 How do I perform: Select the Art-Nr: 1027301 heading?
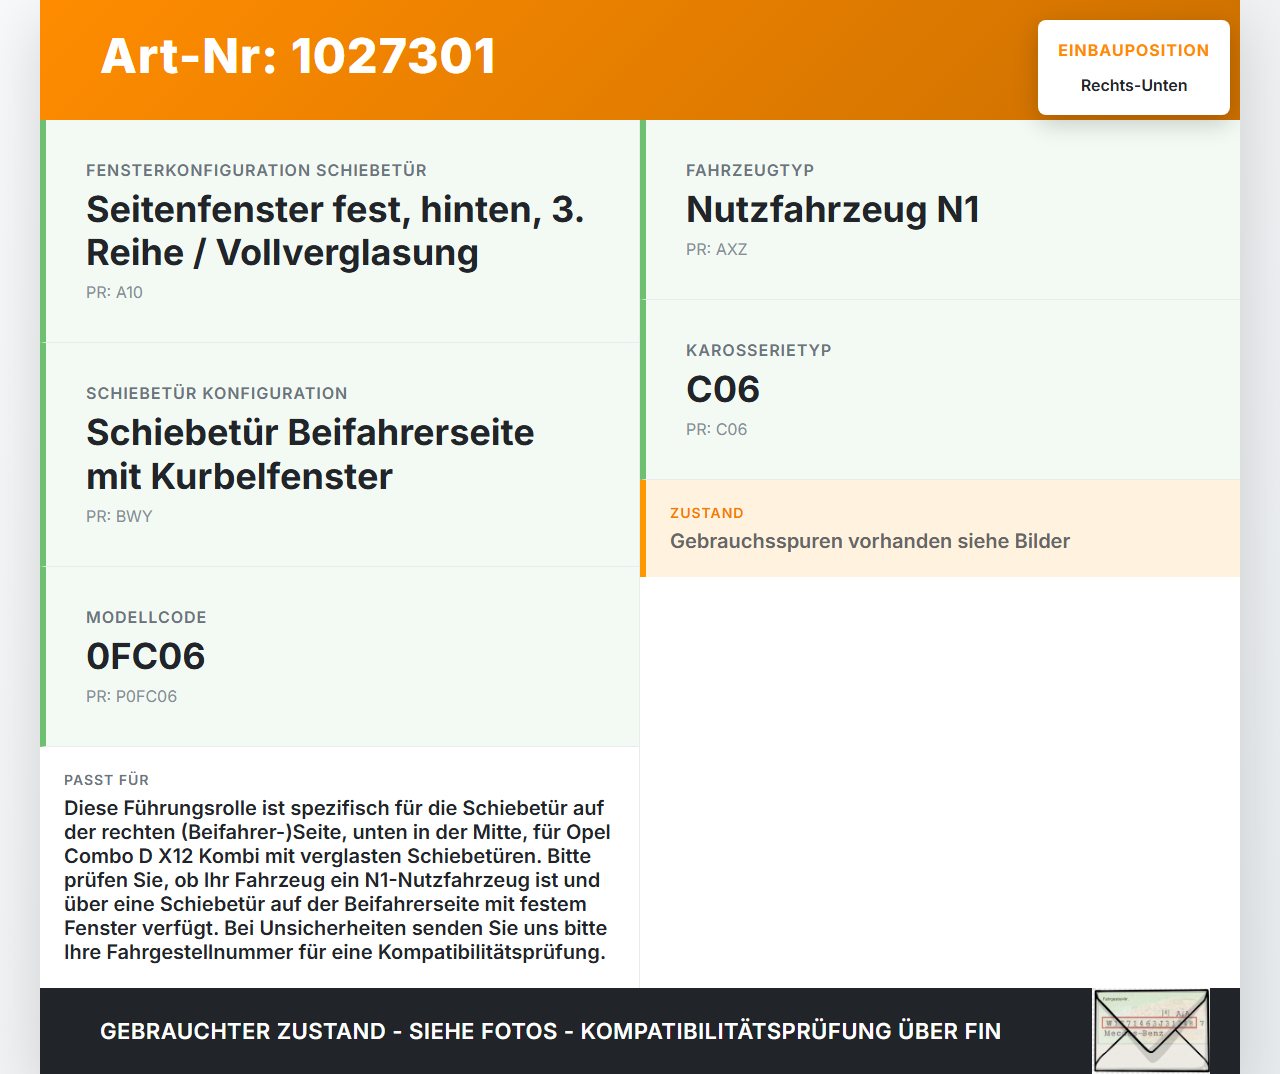(298, 56)
